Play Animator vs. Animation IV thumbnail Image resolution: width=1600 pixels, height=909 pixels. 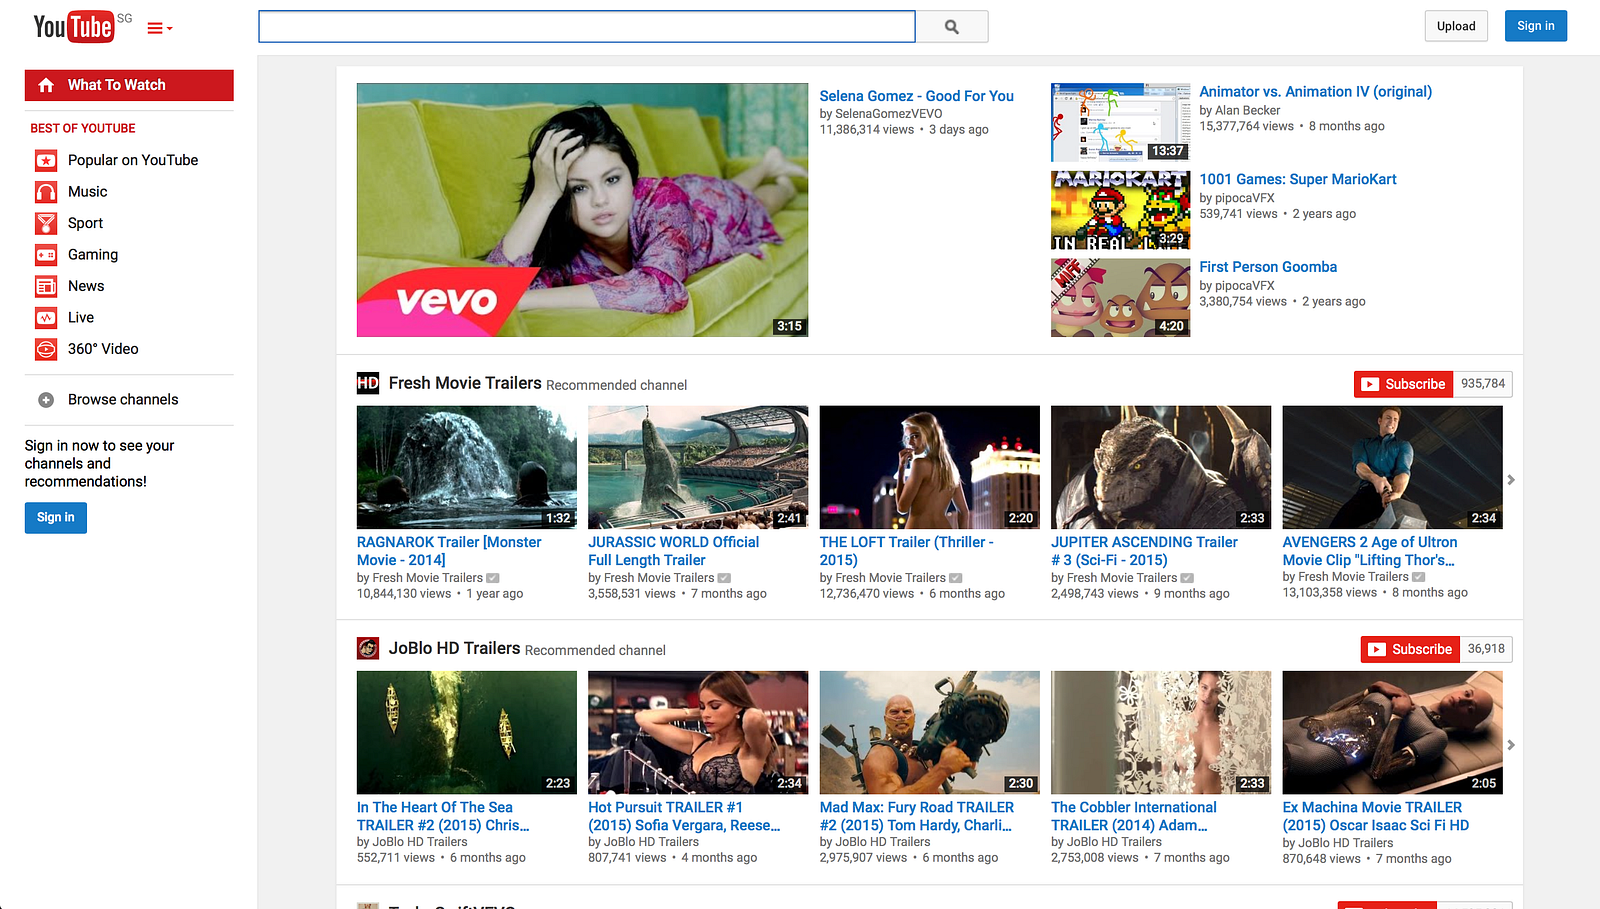pos(1121,122)
